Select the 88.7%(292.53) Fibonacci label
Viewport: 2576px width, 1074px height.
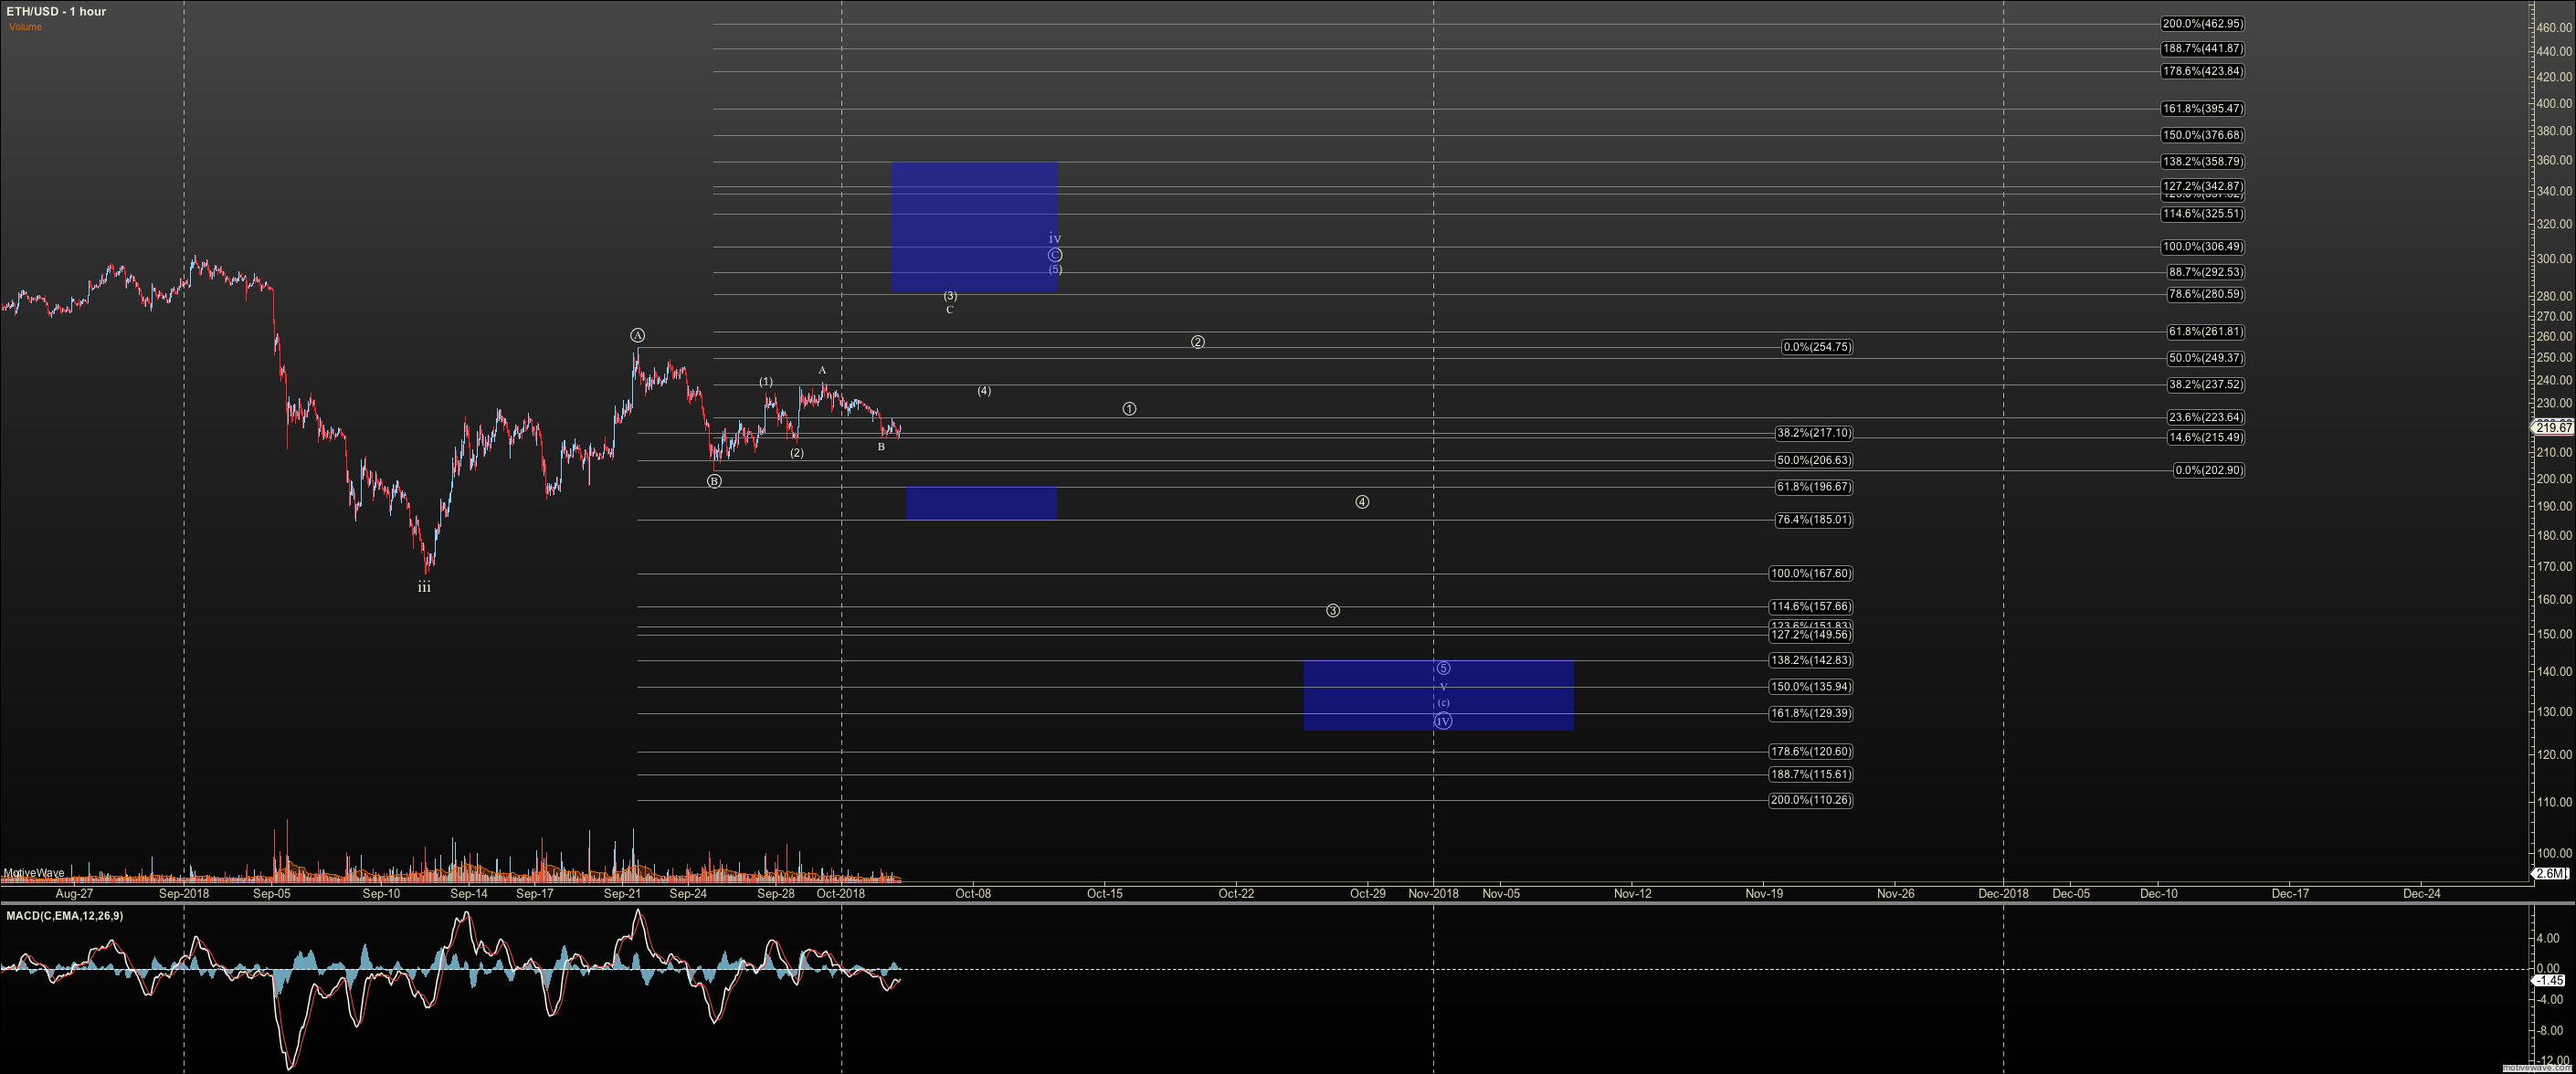click(x=2205, y=272)
